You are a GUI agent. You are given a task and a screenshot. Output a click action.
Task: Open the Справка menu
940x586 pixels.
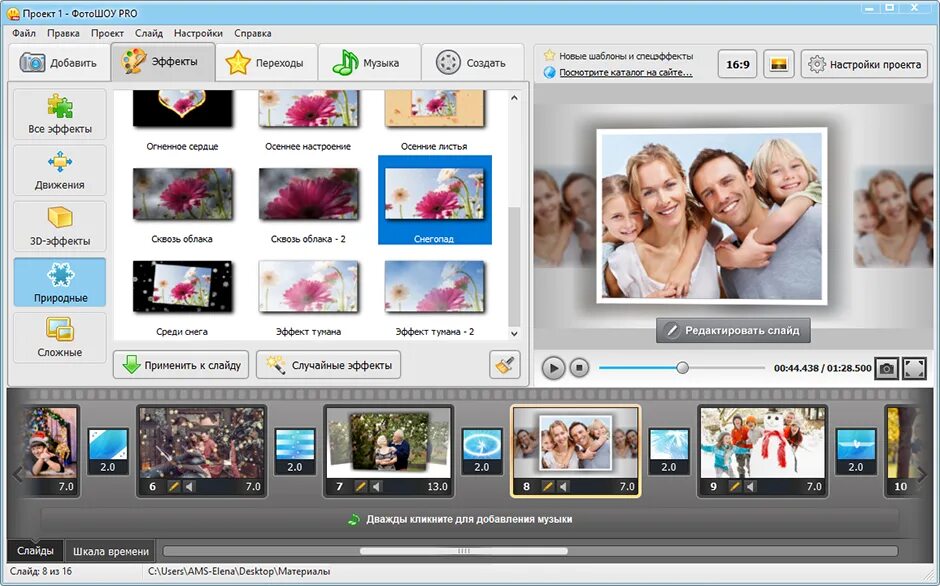[x=252, y=33]
